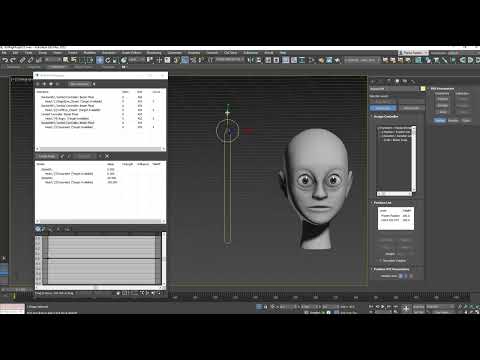The height and width of the screenshot is (360, 480).
Task: Click the Align tool icon
Action: click(x=259, y=60)
